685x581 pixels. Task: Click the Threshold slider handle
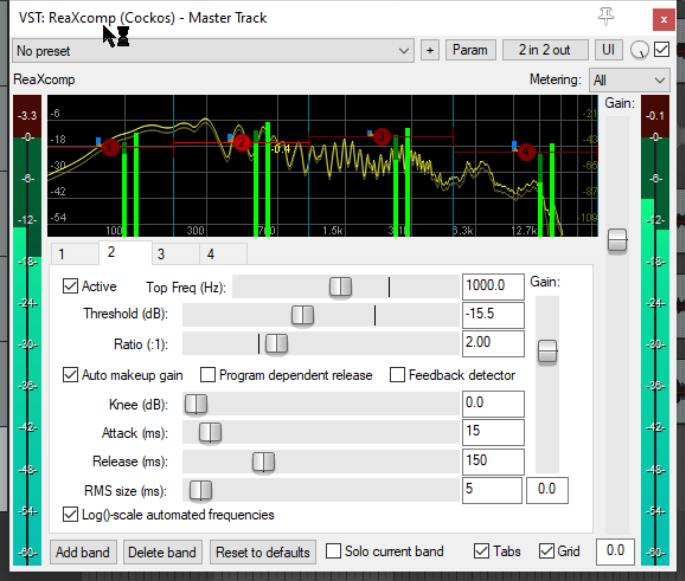[302, 315]
